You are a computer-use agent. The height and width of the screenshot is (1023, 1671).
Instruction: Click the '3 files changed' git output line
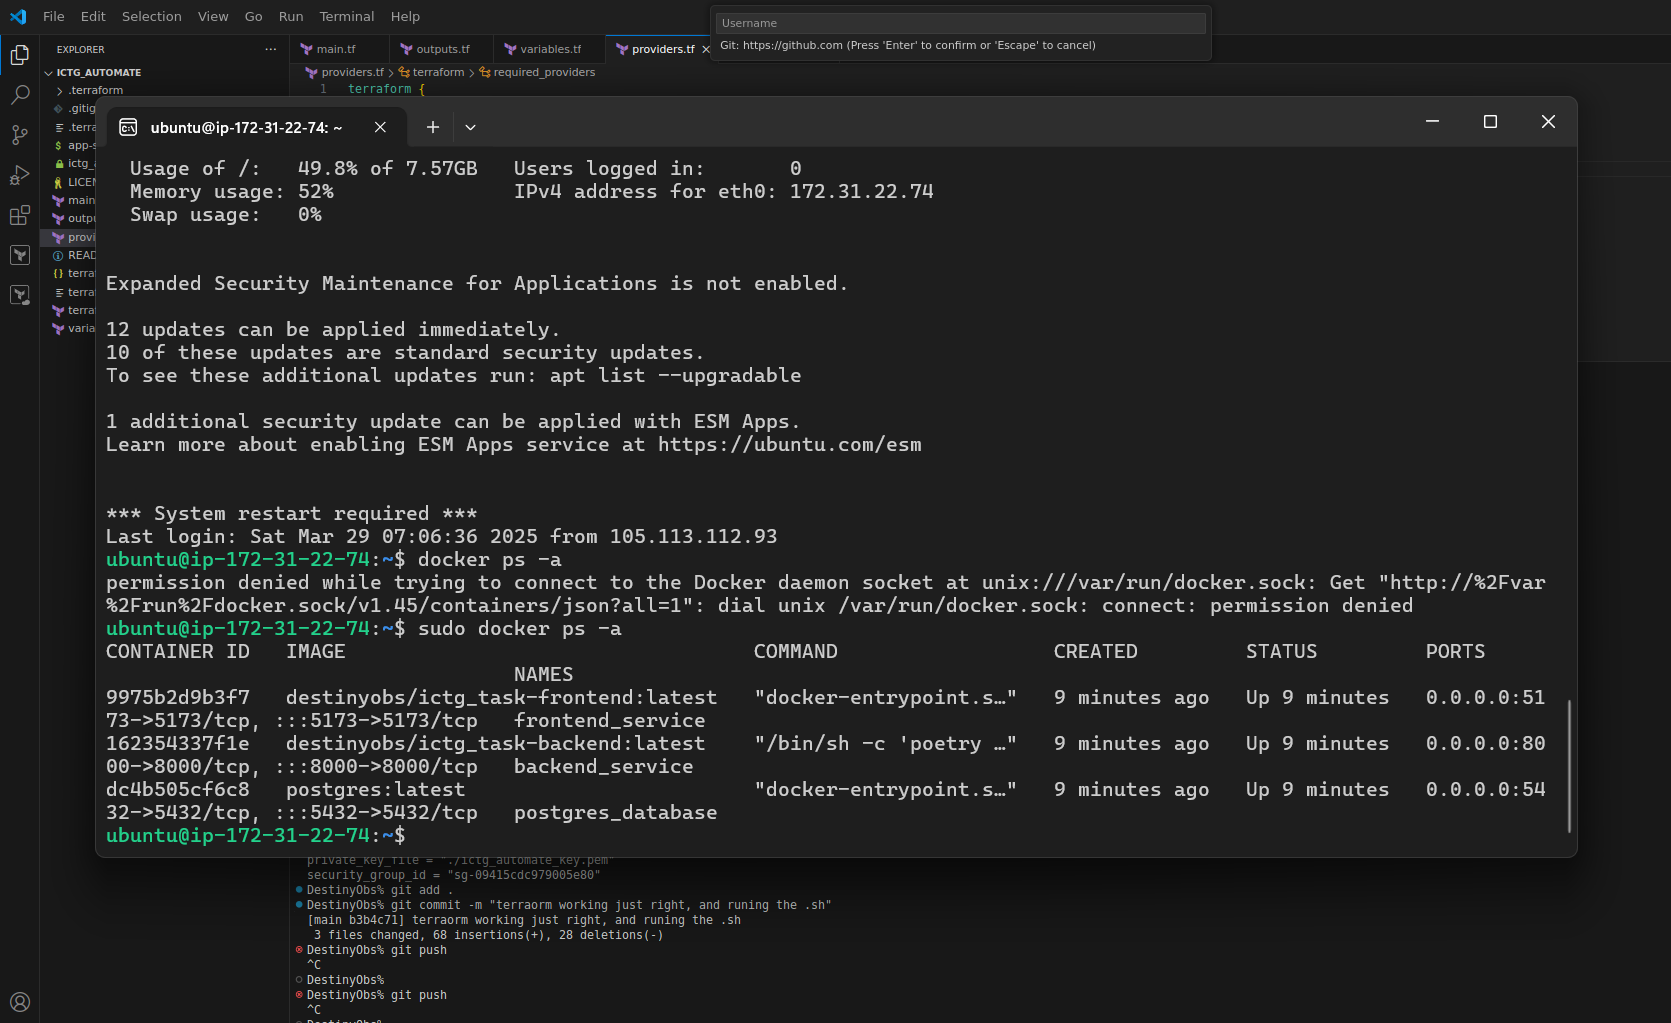pos(489,935)
